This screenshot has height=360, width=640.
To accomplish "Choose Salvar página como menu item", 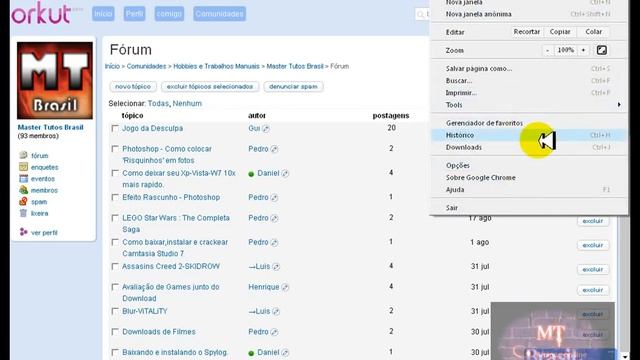I will pyautogui.click(x=529, y=69).
